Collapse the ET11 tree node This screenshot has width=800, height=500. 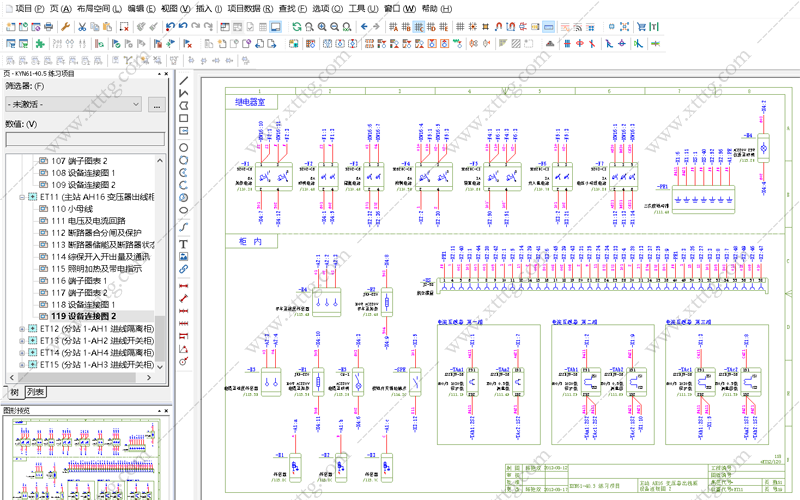[22, 197]
